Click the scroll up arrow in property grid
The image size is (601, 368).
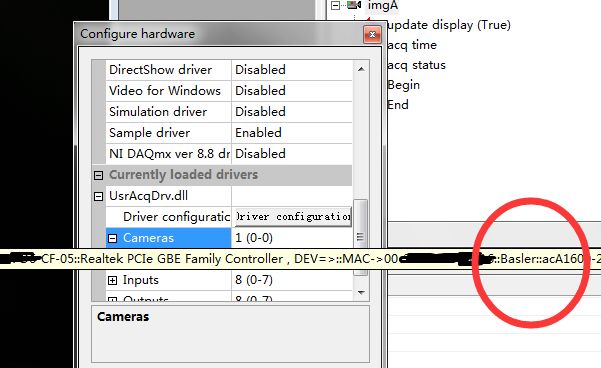361,69
